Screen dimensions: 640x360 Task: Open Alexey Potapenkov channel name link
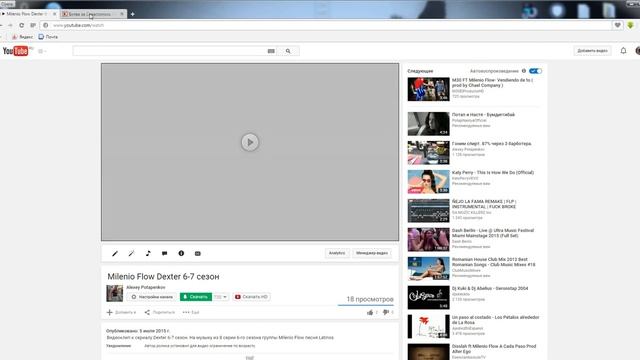point(146,287)
